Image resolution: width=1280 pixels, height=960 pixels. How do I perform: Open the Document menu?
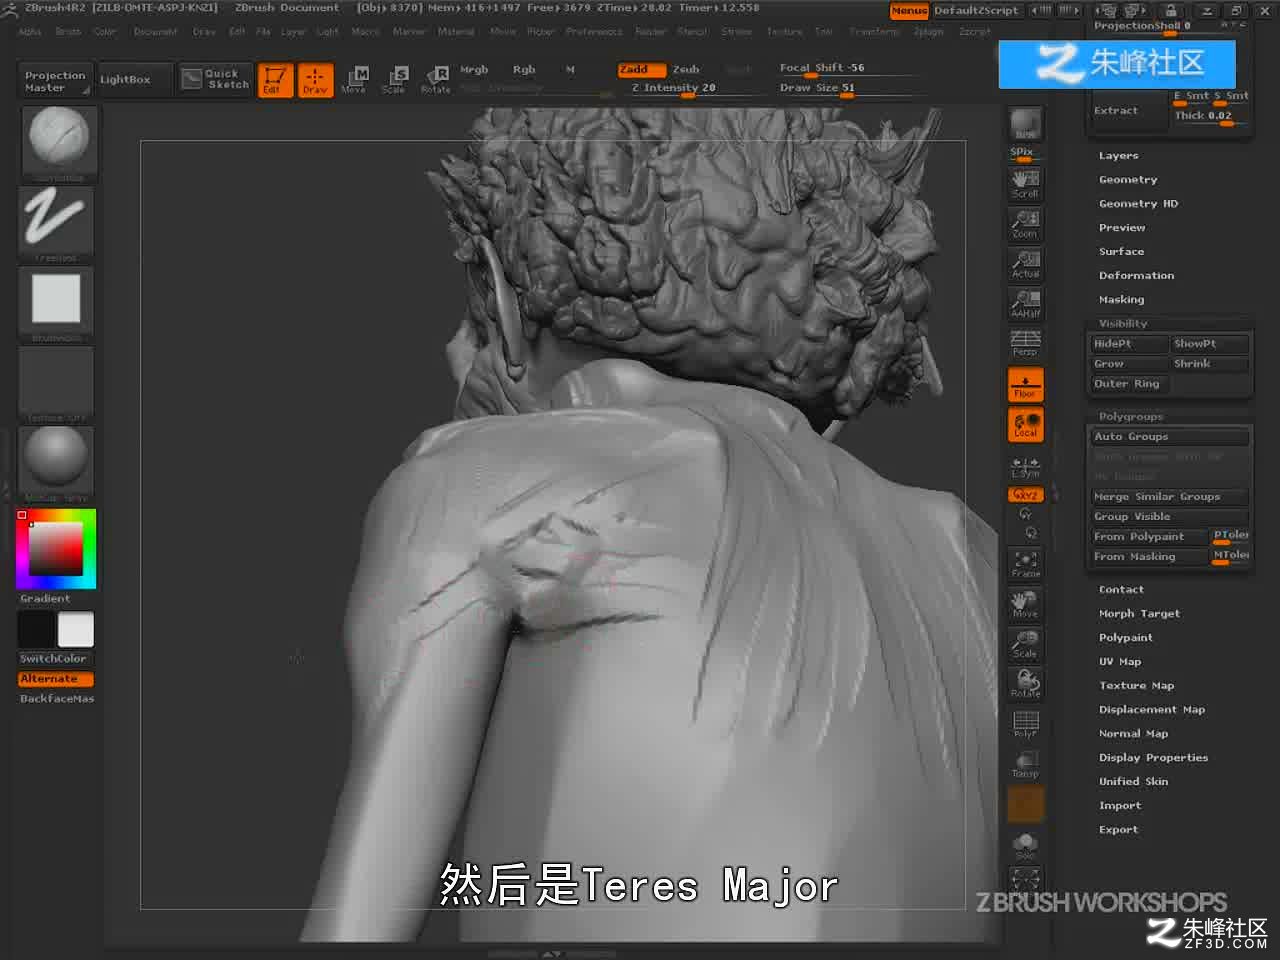[155, 32]
